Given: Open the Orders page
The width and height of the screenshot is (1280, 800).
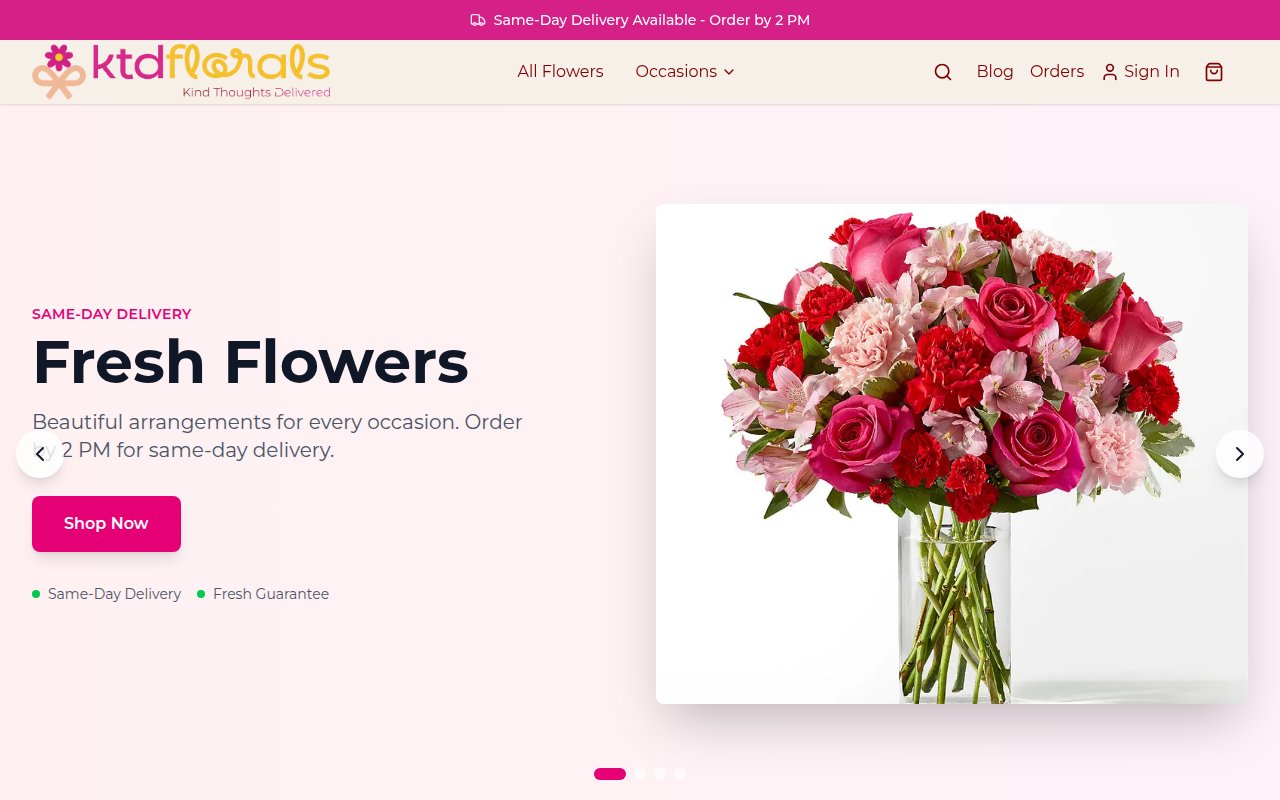Looking at the screenshot, I should tap(1056, 71).
